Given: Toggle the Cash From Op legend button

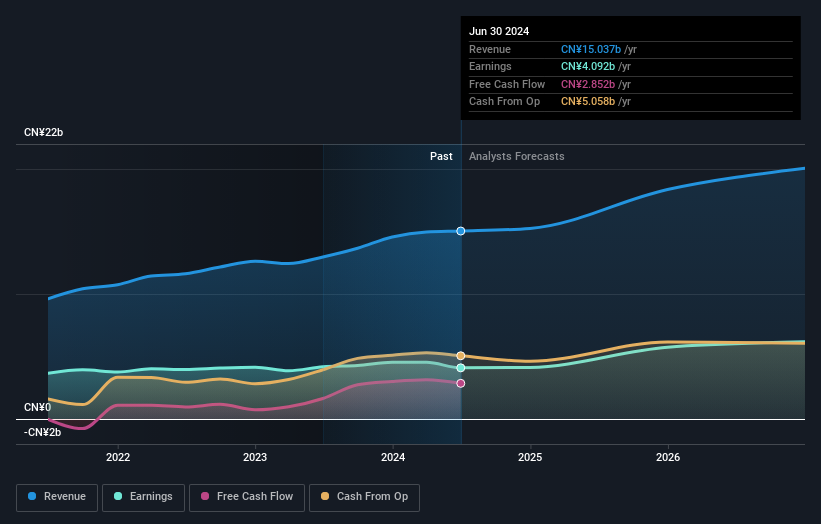Looking at the screenshot, I should point(364,497).
